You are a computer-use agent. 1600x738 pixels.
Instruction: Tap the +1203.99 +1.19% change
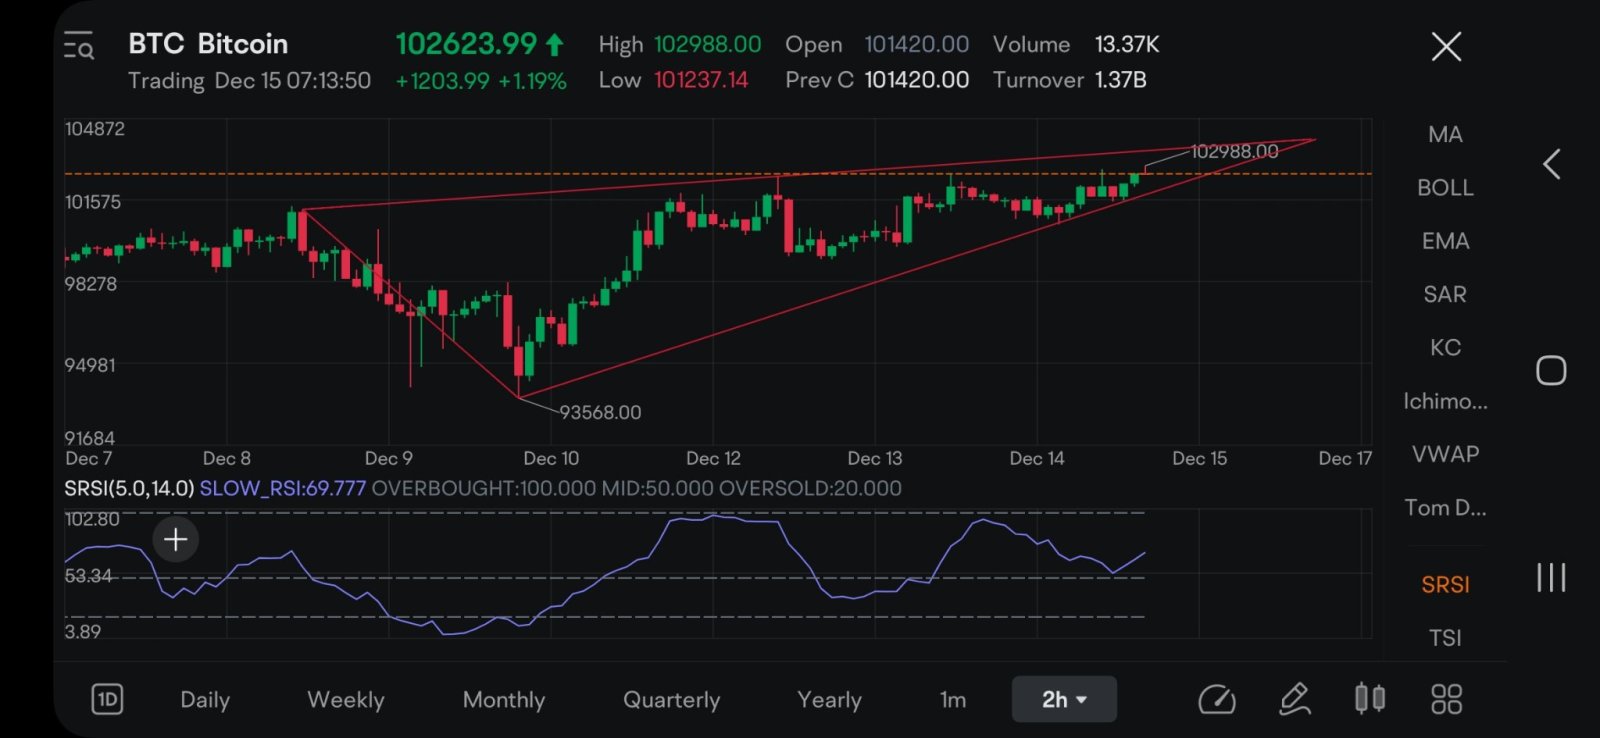click(x=481, y=81)
